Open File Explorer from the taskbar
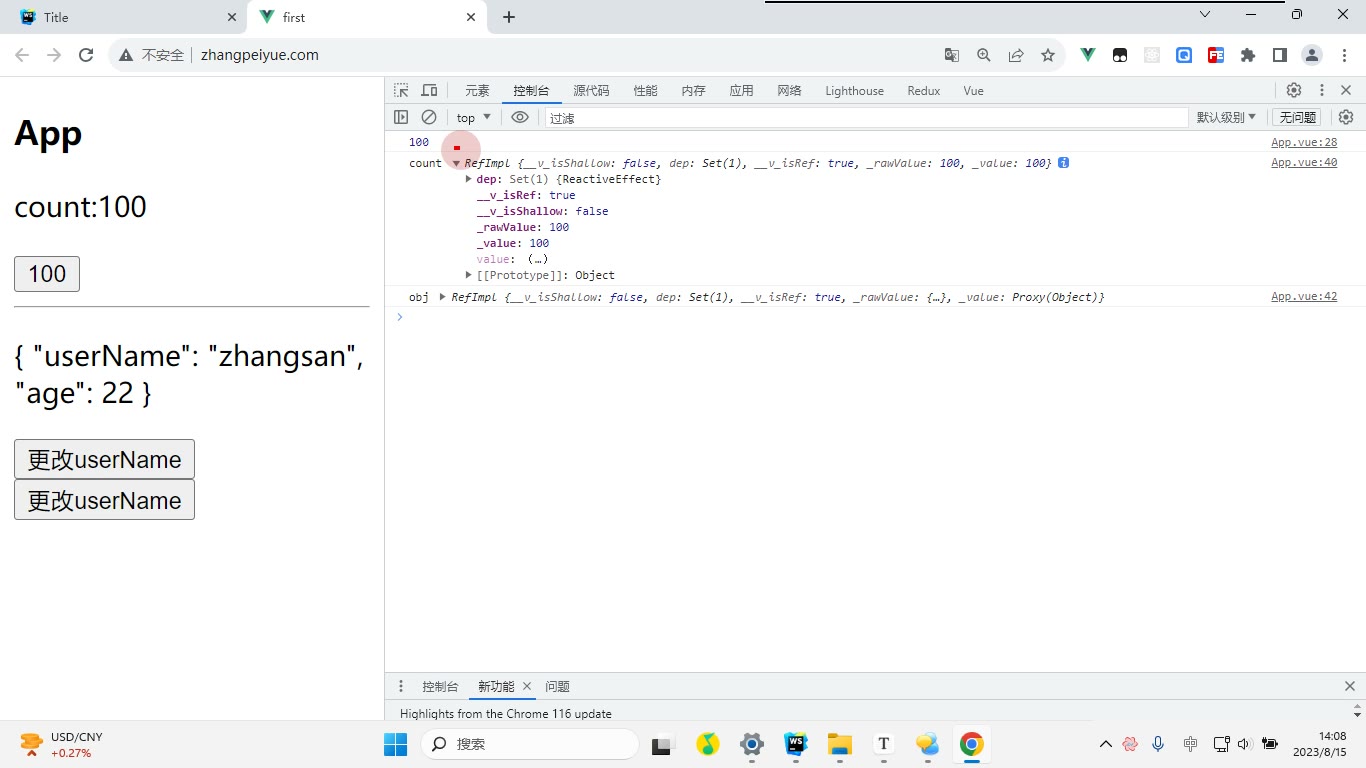Image resolution: width=1366 pixels, height=768 pixels. [840, 744]
